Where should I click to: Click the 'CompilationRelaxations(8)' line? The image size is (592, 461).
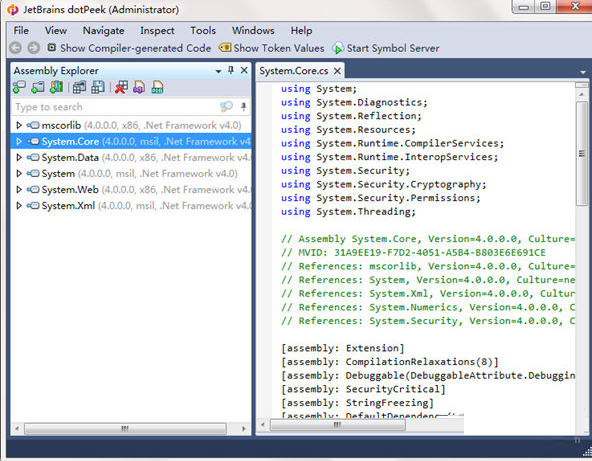pos(390,362)
